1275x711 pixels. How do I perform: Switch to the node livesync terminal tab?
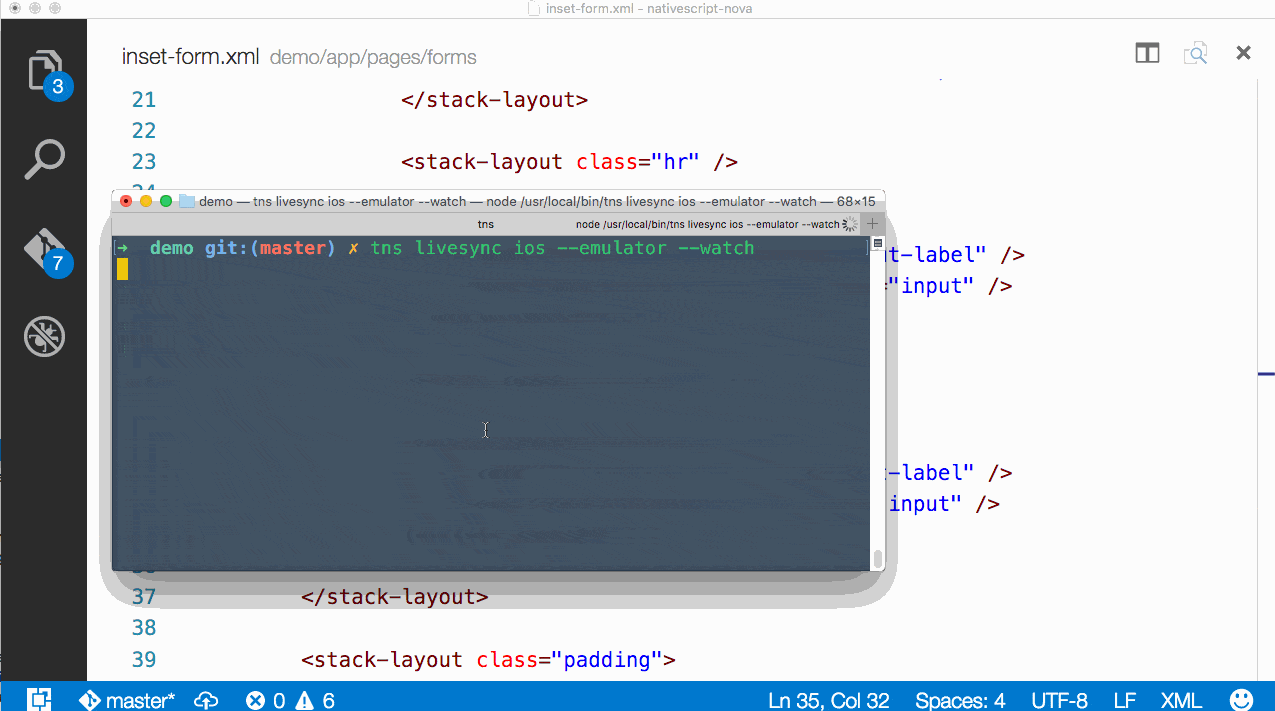click(712, 223)
